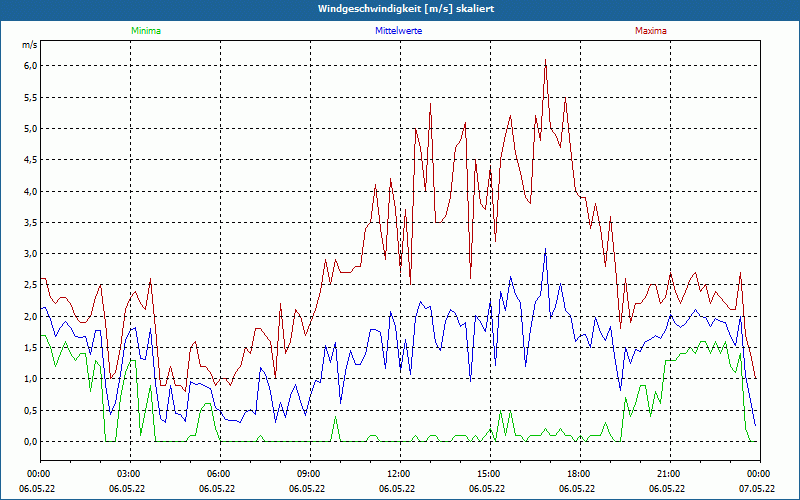Click the 2,0 y-axis value
This screenshot has width=800, height=500.
(31, 316)
